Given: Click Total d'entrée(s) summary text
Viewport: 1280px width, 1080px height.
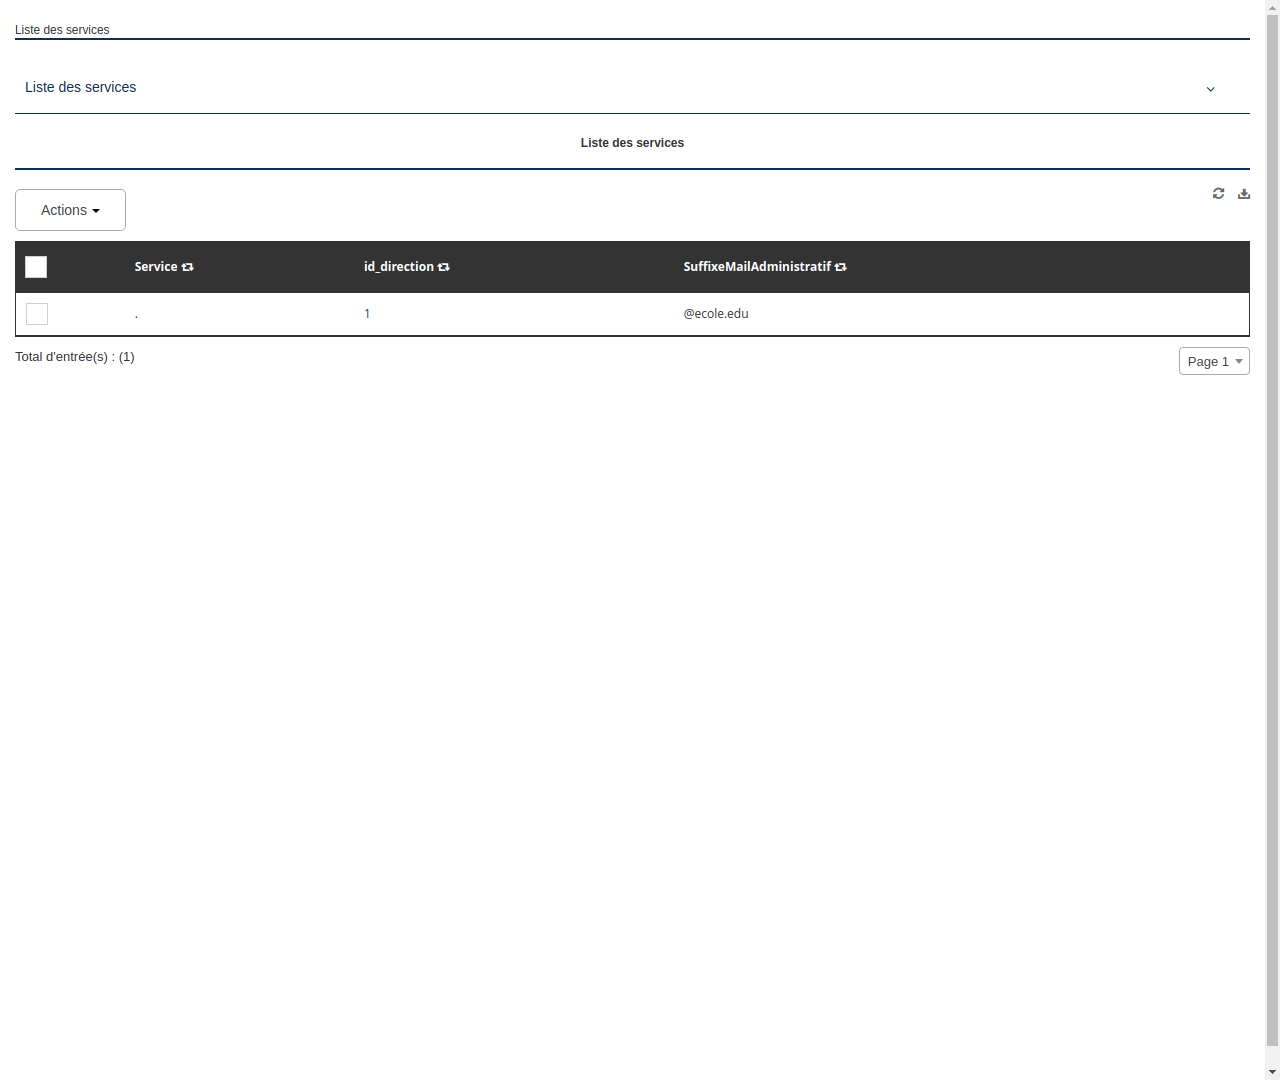Looking at the screenshot, I should click(x=75, y=357).
